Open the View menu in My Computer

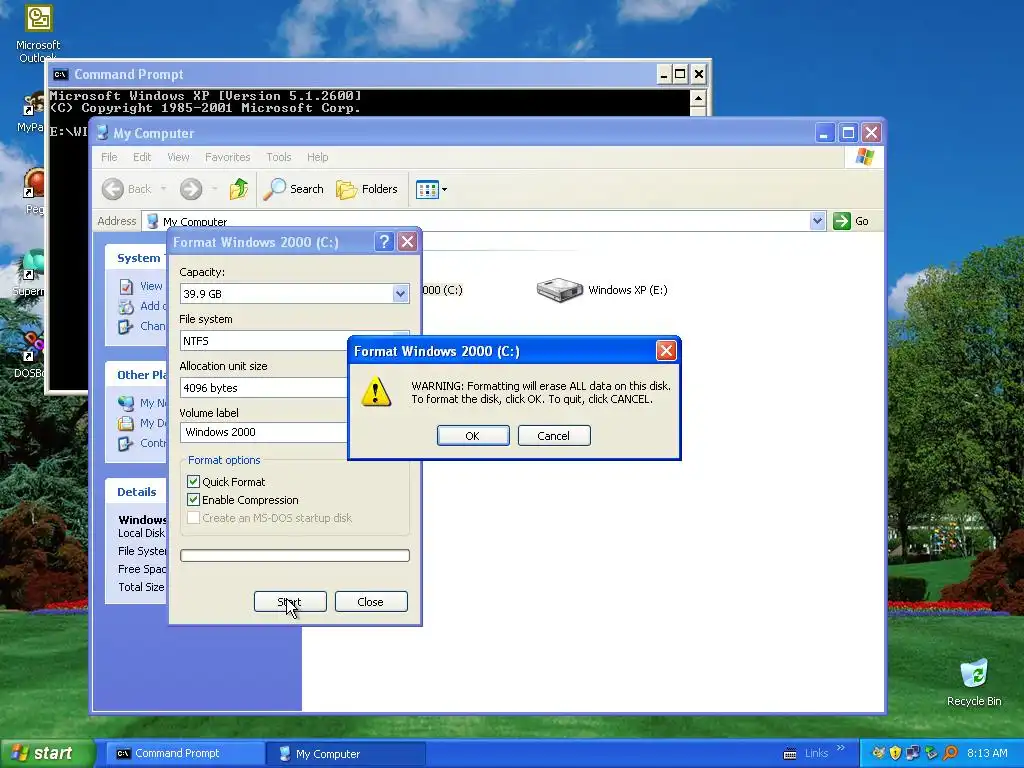(x=178, y=157)
